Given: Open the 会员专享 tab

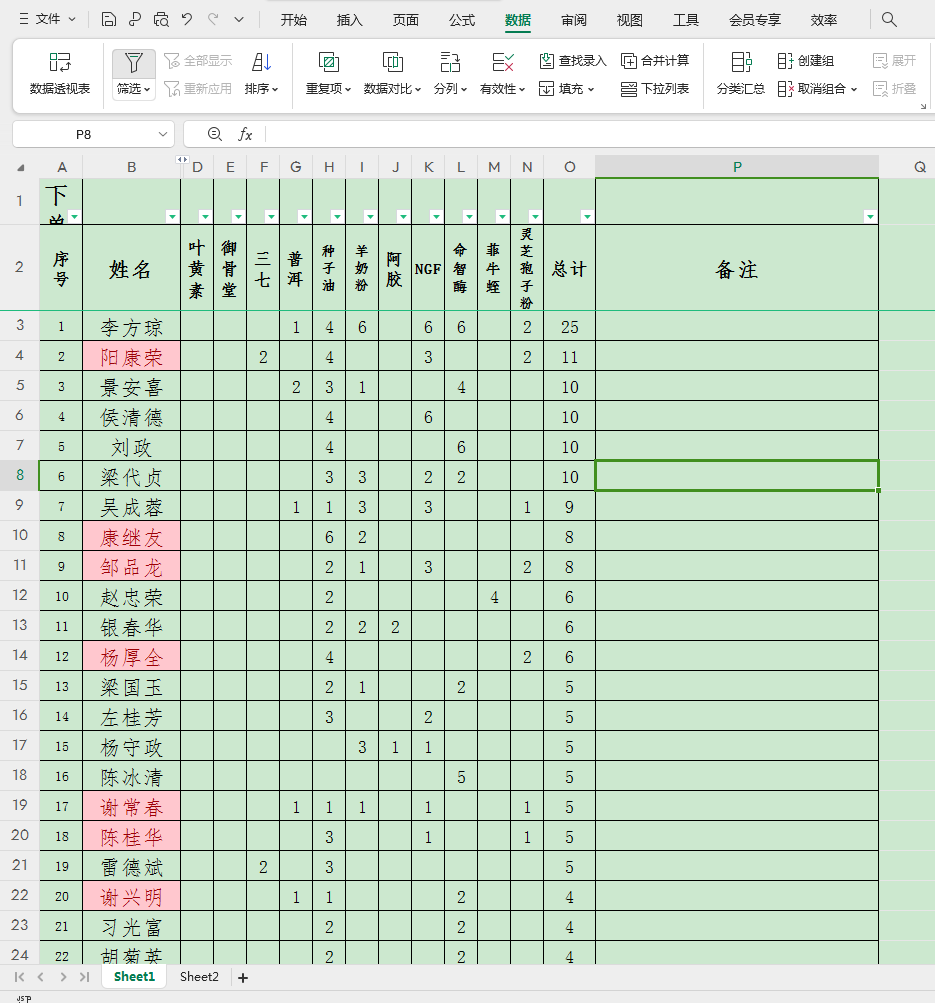Looking at the screenshot, I should click(x=755, y=20).
